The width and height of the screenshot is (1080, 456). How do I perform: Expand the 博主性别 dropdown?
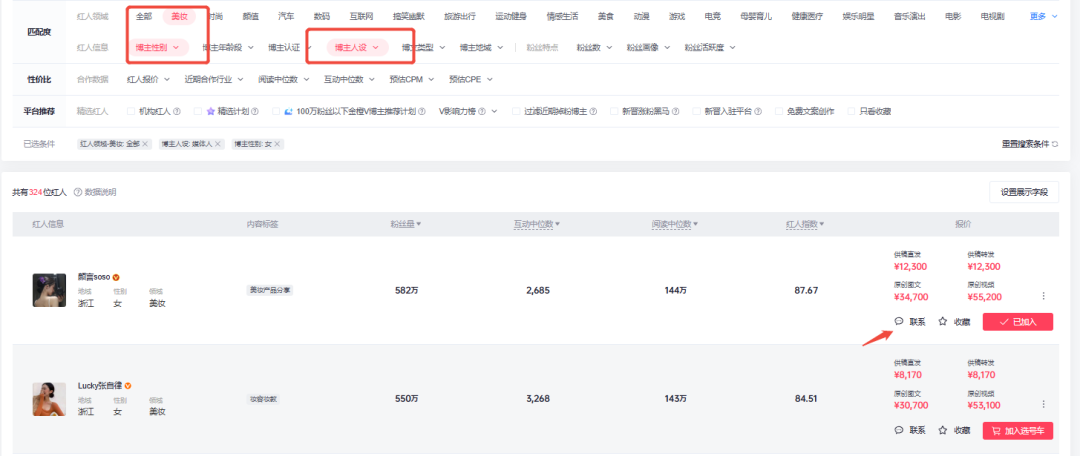coord(158,47)
